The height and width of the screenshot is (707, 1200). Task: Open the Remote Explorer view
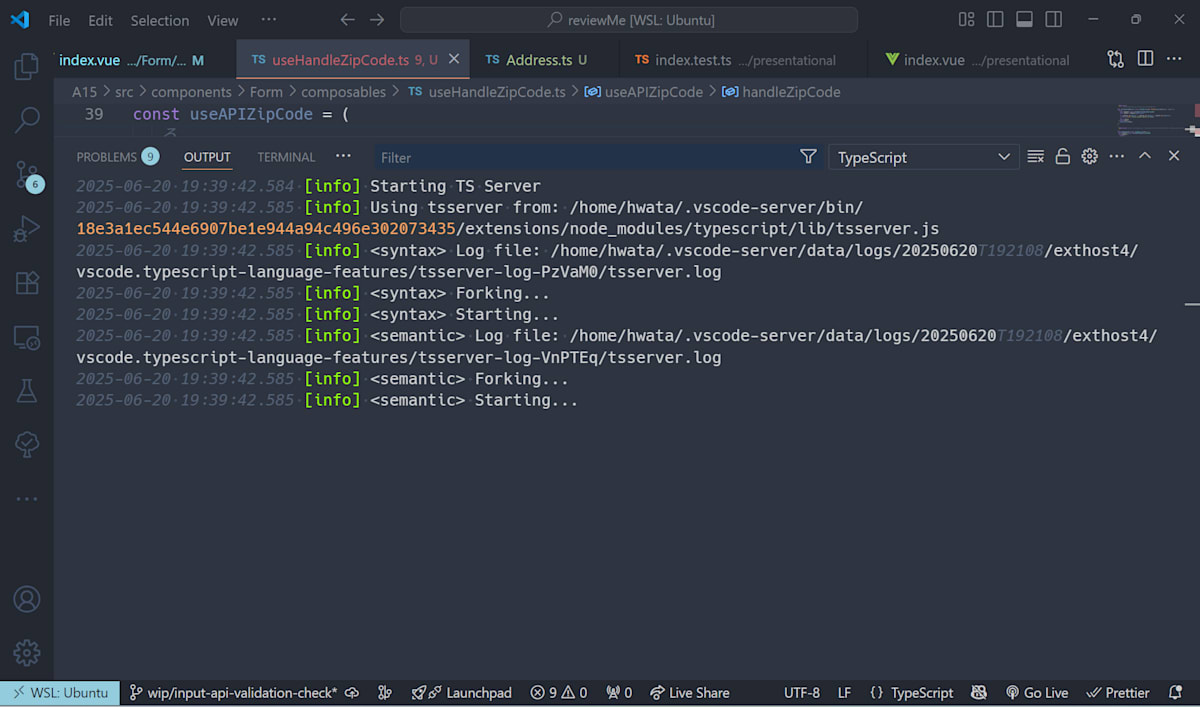pos(26,337)
